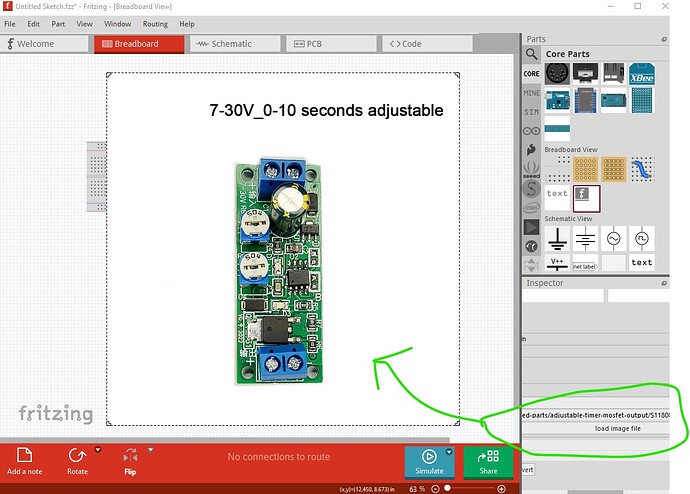Select the breadboard part
Viewport: 690px width, 494px height.
(x=557, y=169)
